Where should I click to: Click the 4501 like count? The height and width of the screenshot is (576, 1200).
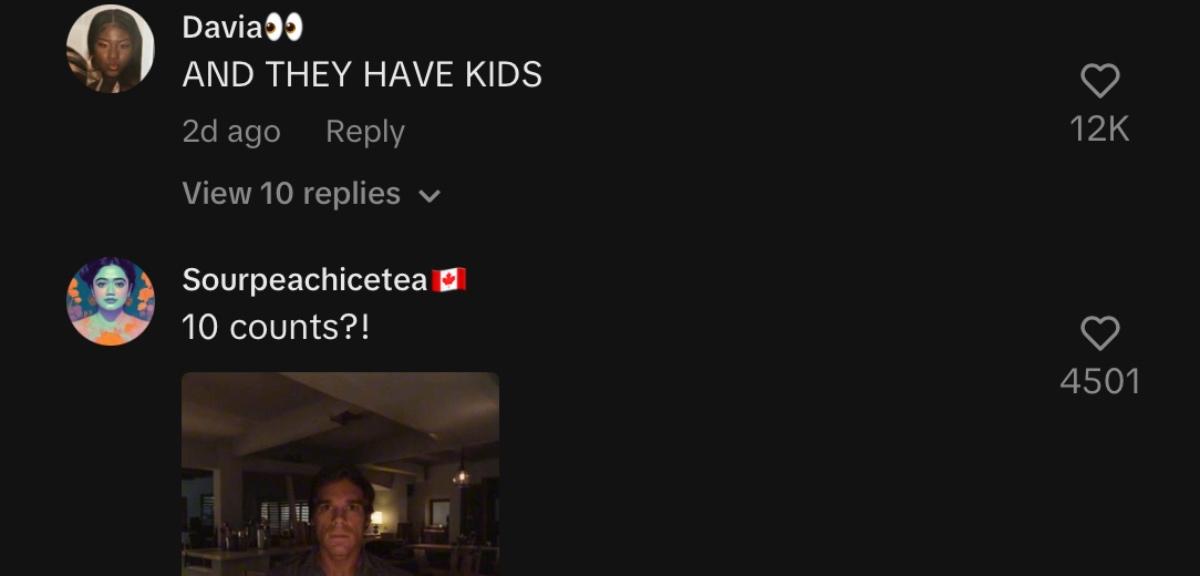pos(1100,381)
